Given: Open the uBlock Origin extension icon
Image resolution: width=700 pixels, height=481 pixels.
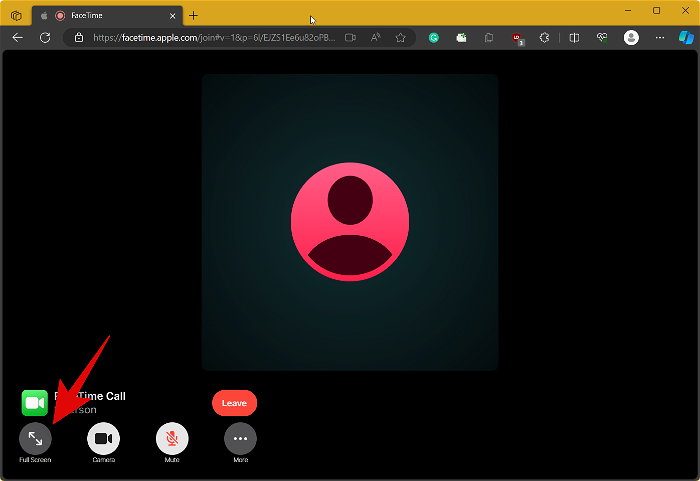Looking at the screenshot, I should pyautogui.click(x=517, y=39).
